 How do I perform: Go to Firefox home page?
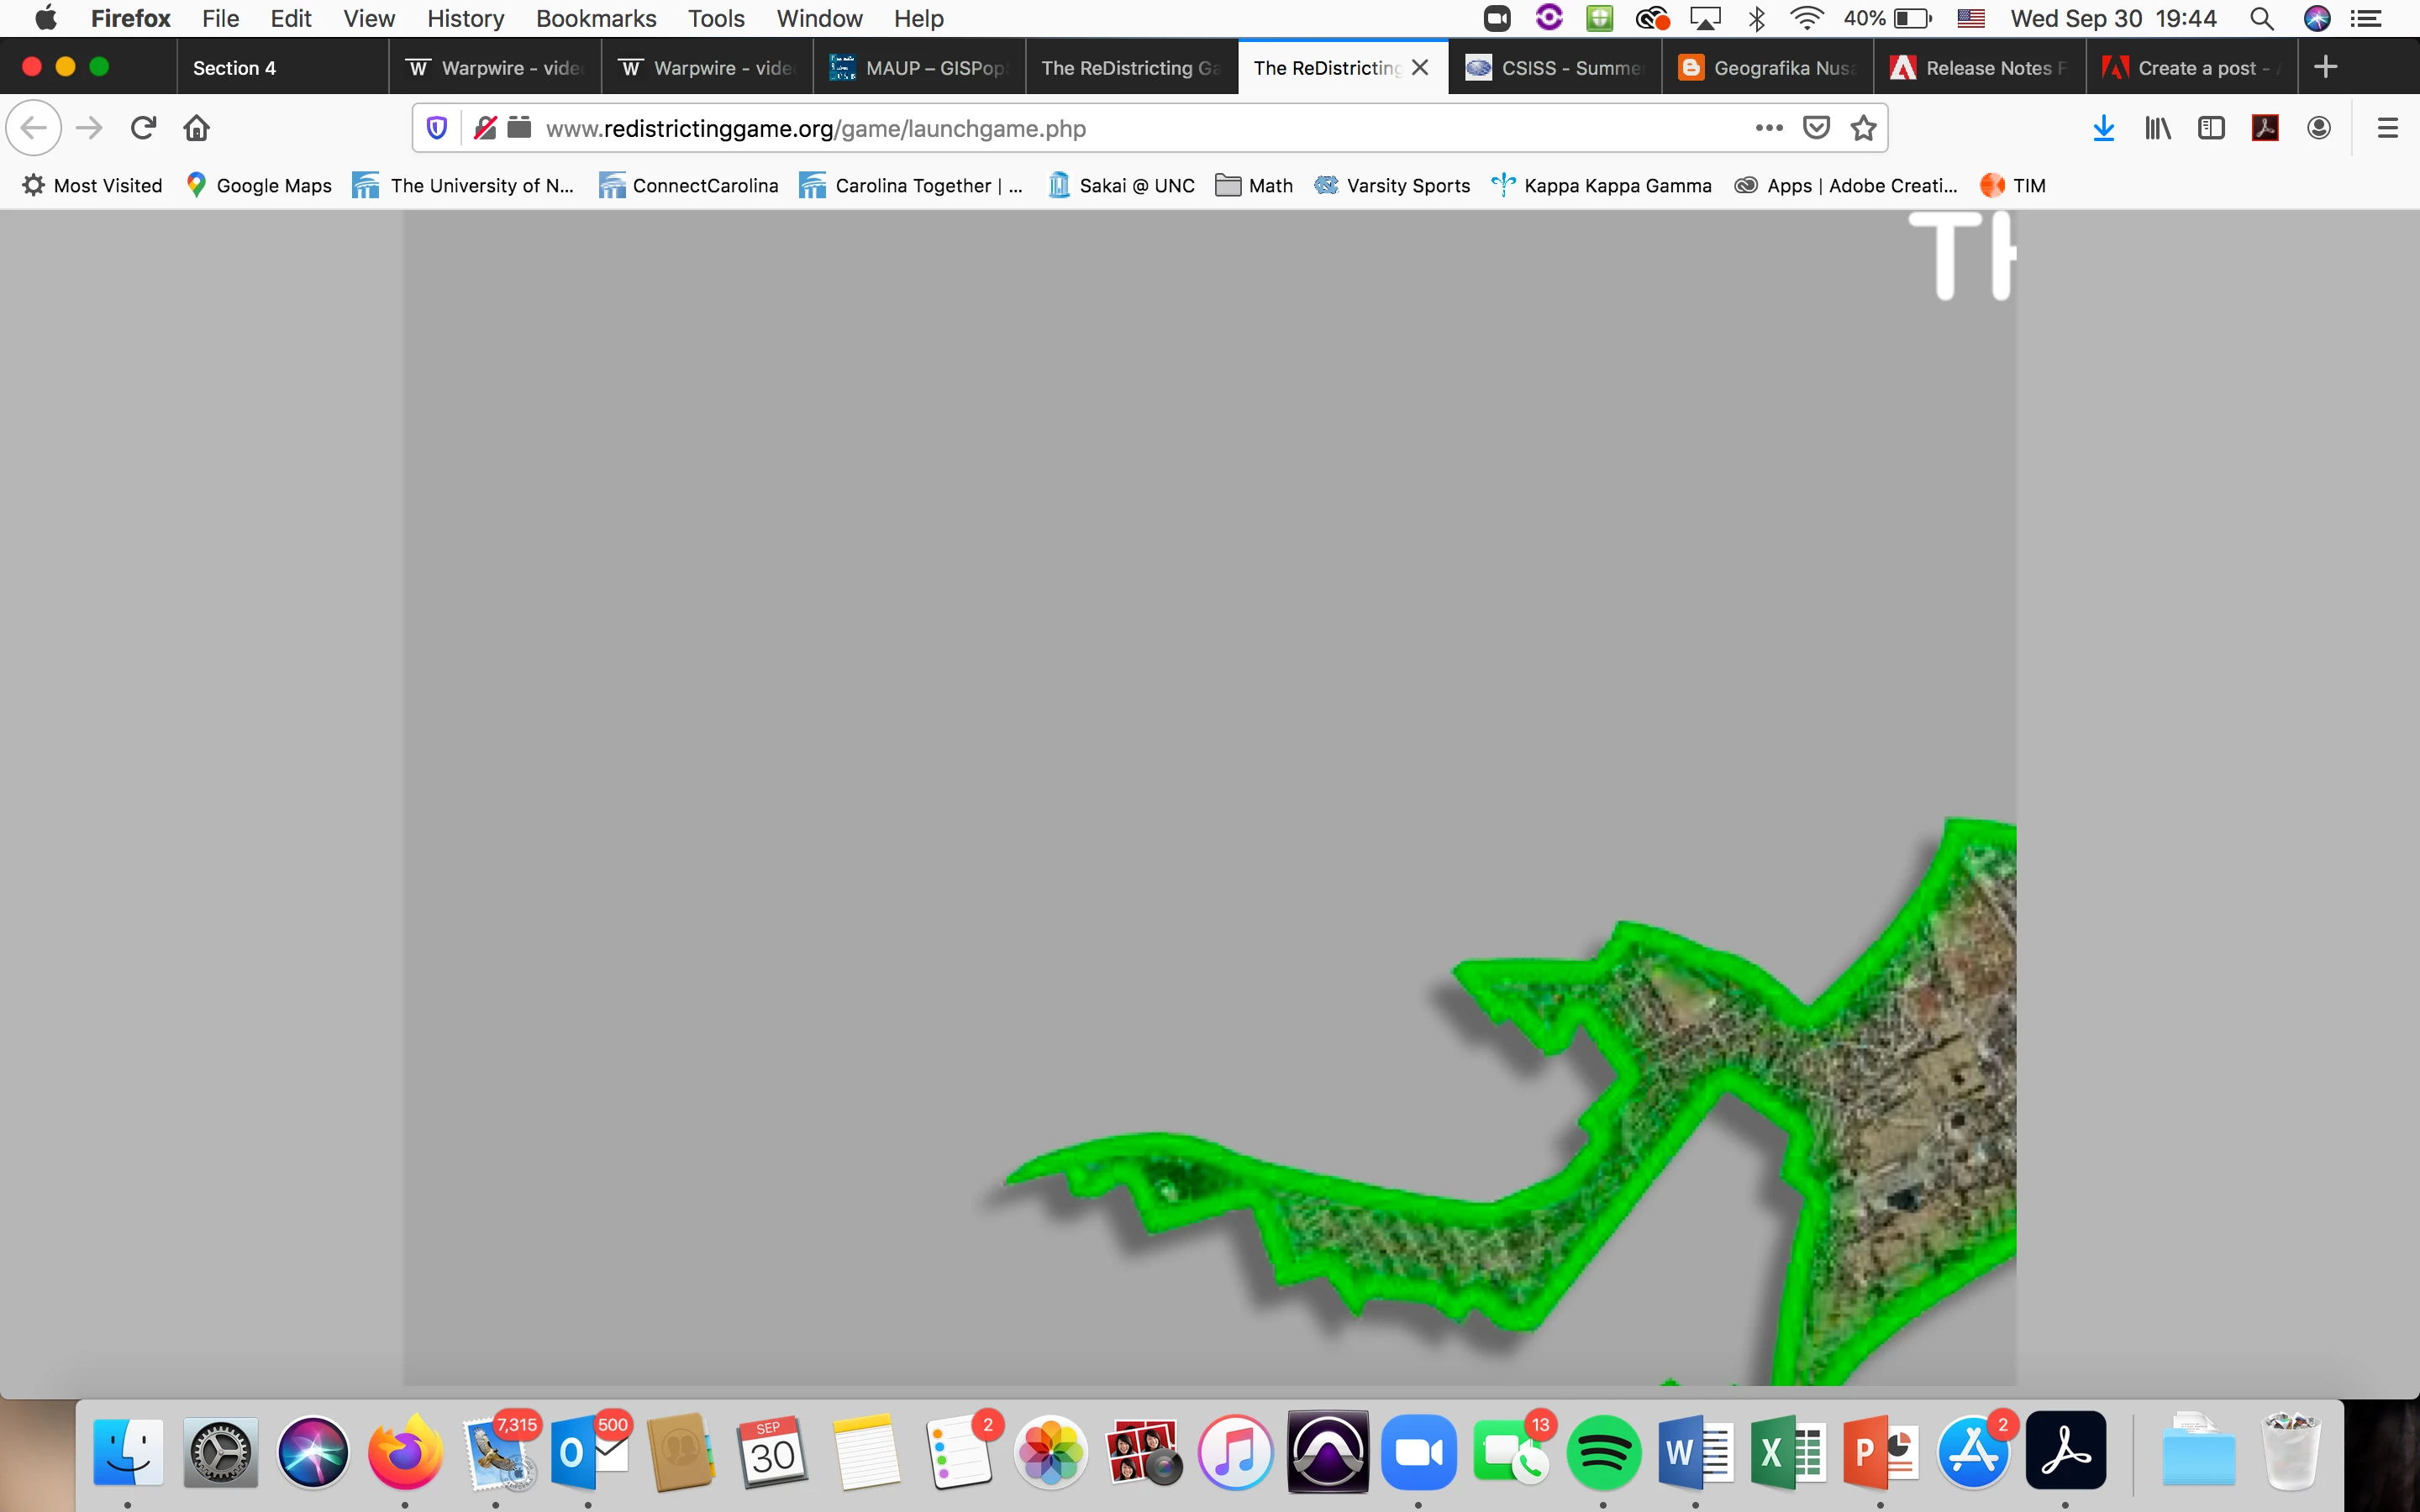click(x=197, y=128)
